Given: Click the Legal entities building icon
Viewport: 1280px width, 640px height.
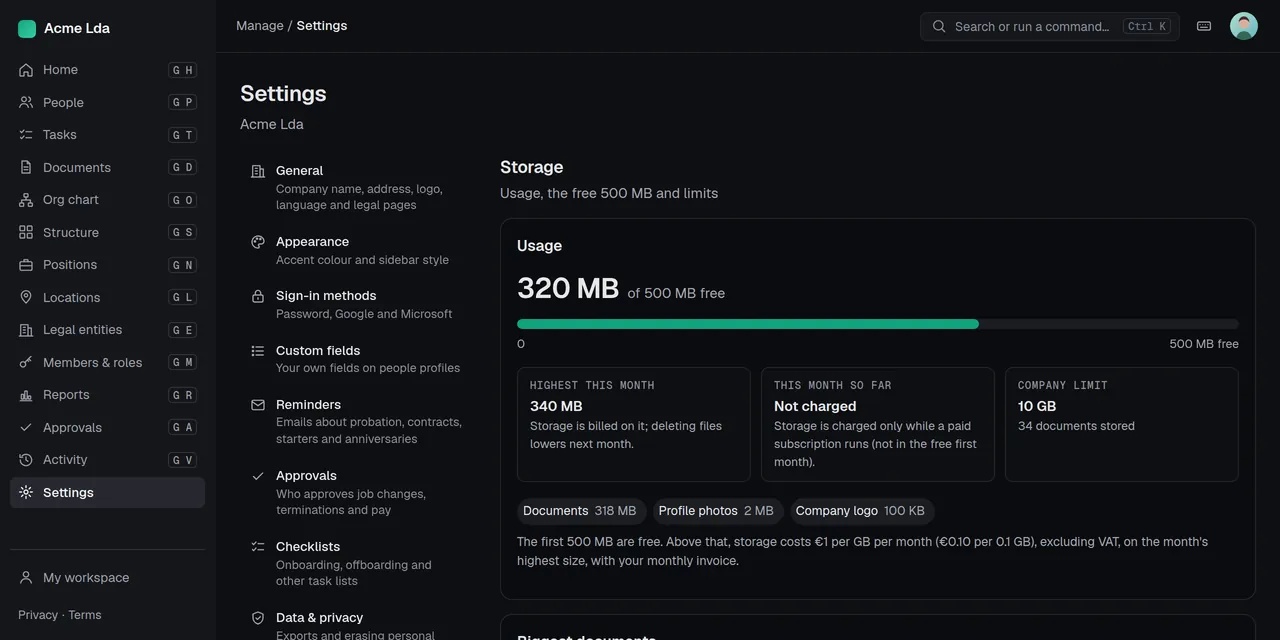Looking at the screenshot, I should click(26, 330).
